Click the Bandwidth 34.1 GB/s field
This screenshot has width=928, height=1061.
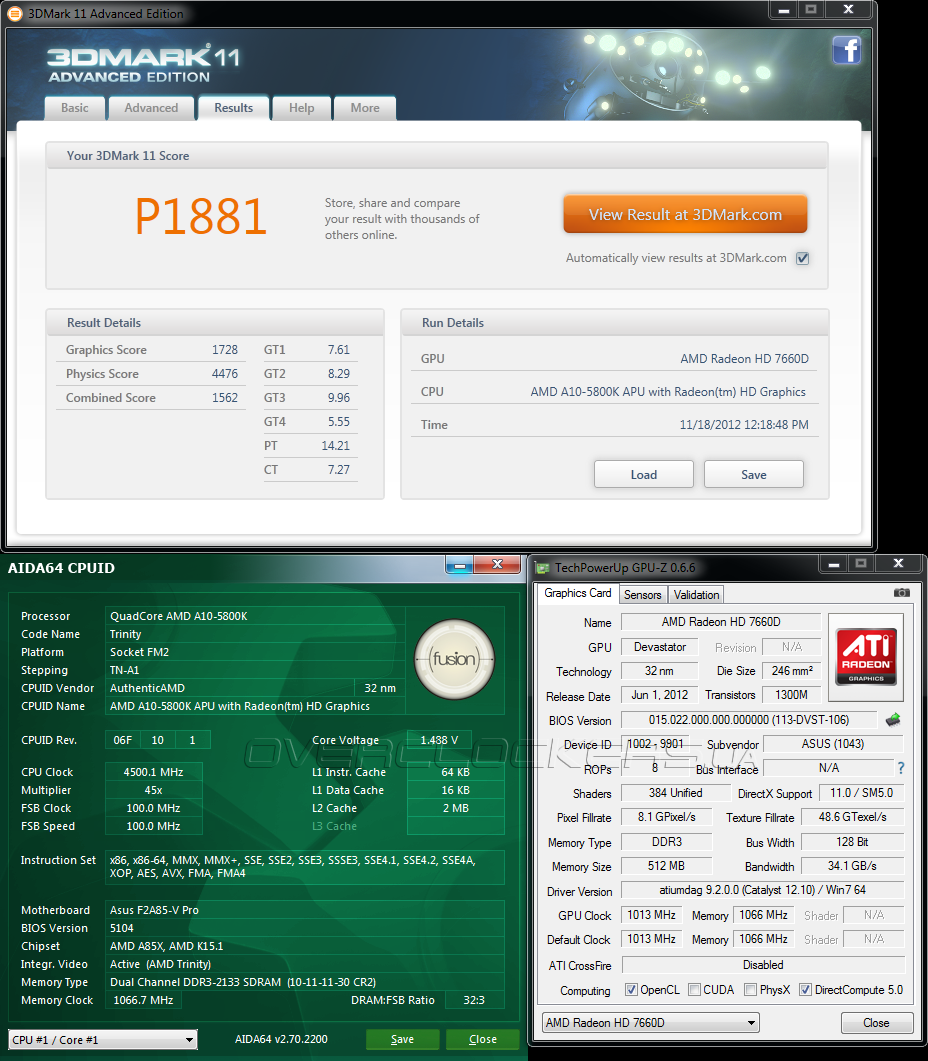coord(852,866)
